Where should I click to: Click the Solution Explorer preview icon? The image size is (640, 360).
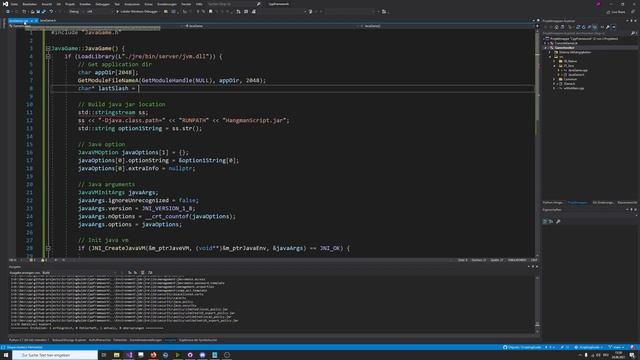[x=614, y=27]
